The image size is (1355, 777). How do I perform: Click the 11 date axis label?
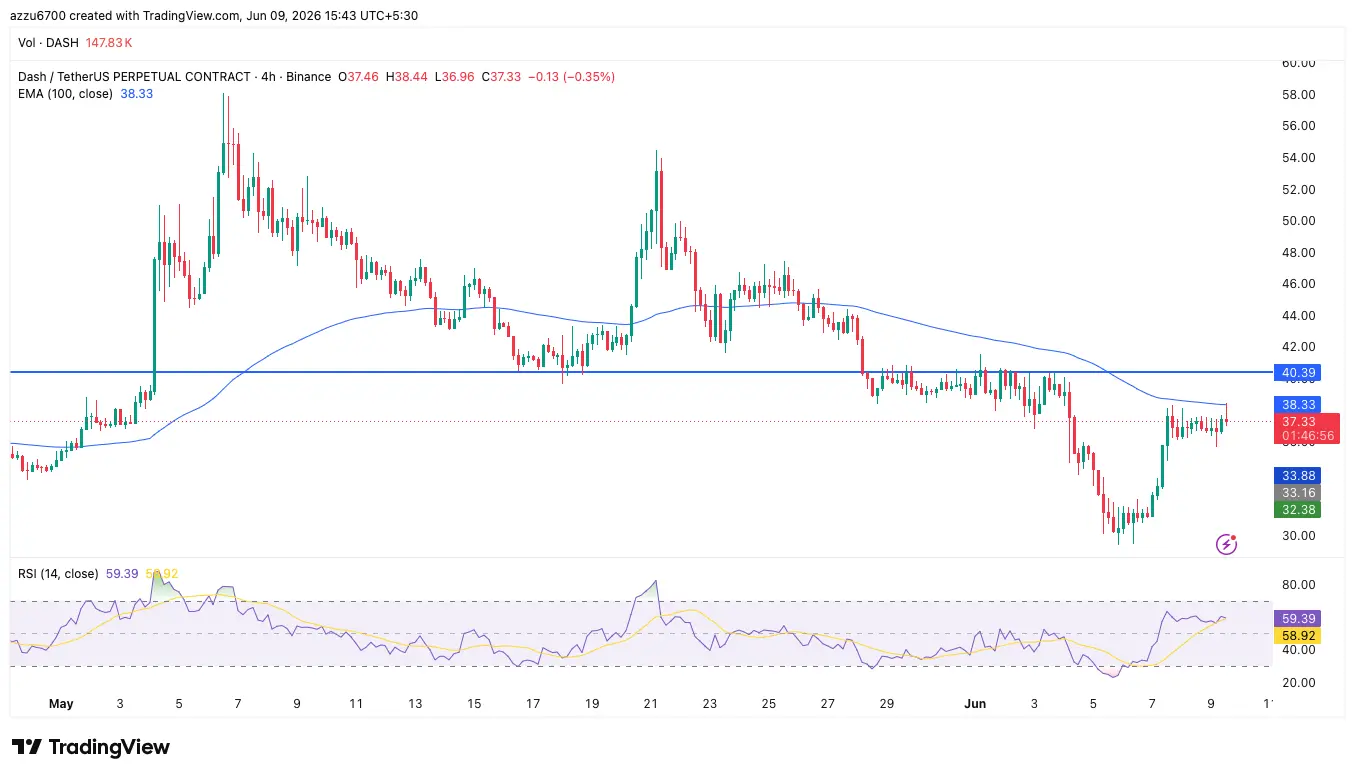356,704
